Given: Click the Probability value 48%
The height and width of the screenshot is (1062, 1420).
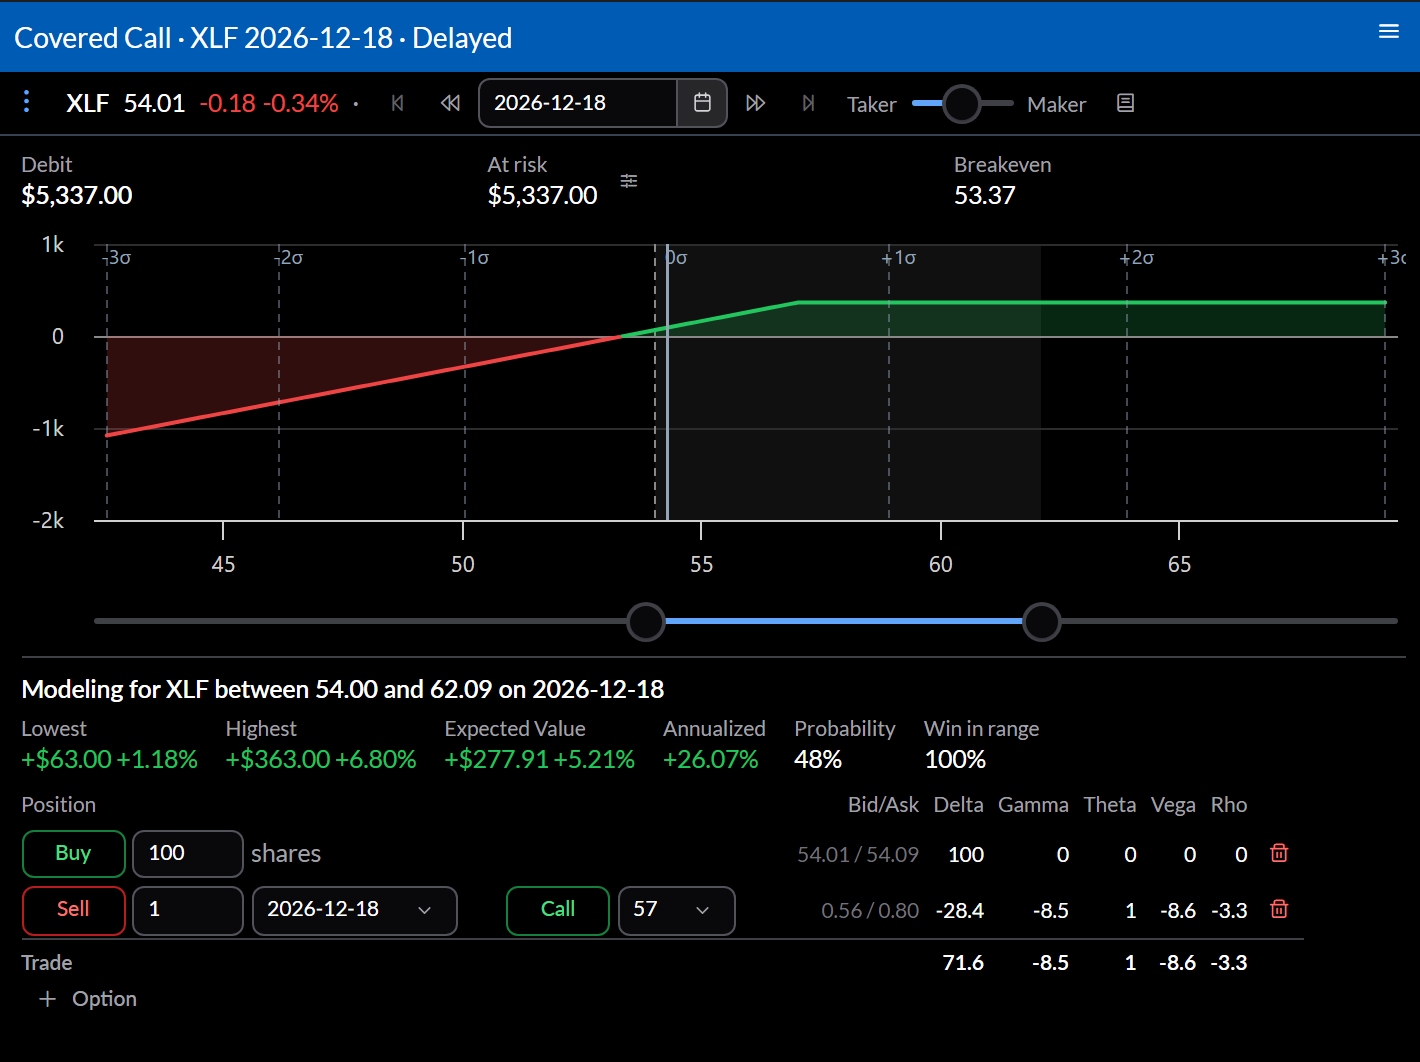Looking at the screenshot, I should click(x=818, y=759).
